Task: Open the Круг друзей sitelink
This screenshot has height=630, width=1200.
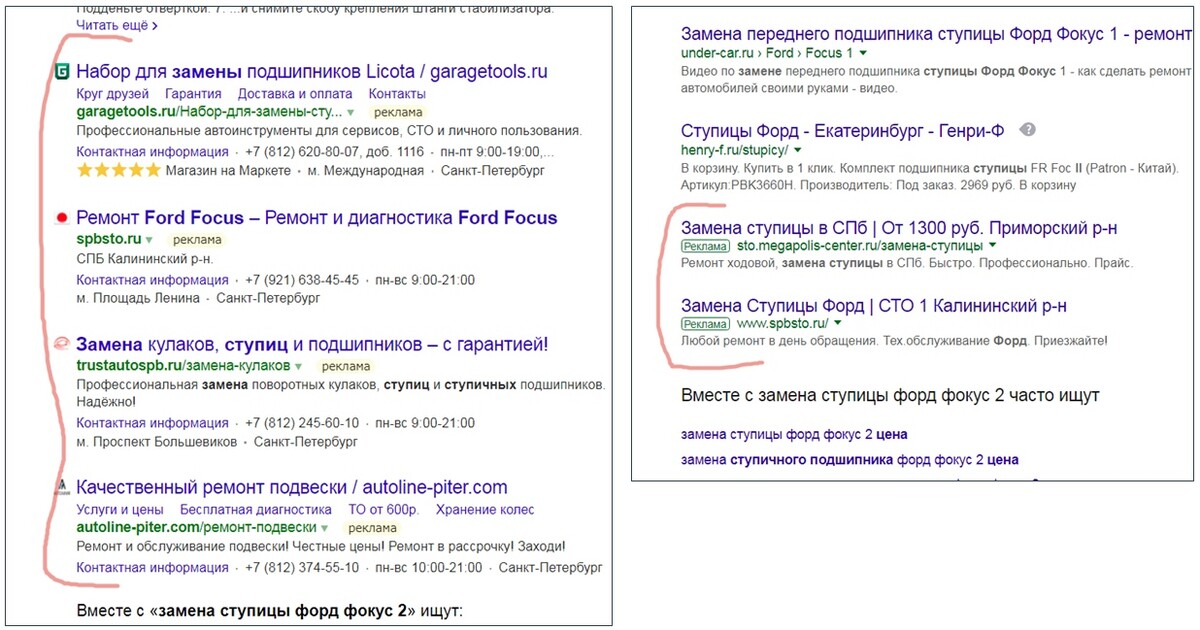Action: pyautogui.click(x=114, y=94)
